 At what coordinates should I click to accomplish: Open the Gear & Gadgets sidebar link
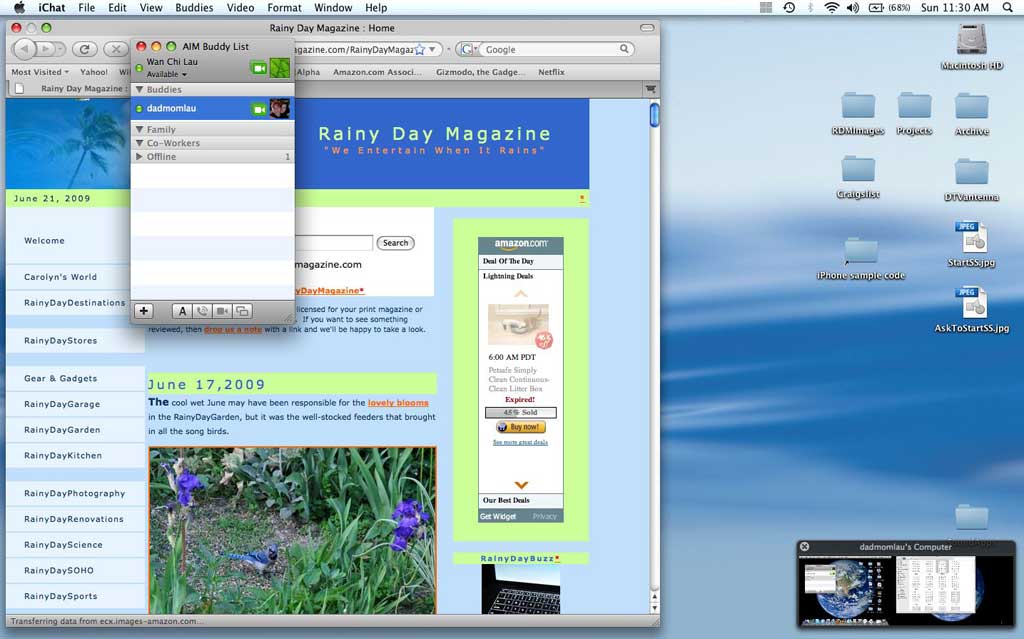tap(61, 378)
